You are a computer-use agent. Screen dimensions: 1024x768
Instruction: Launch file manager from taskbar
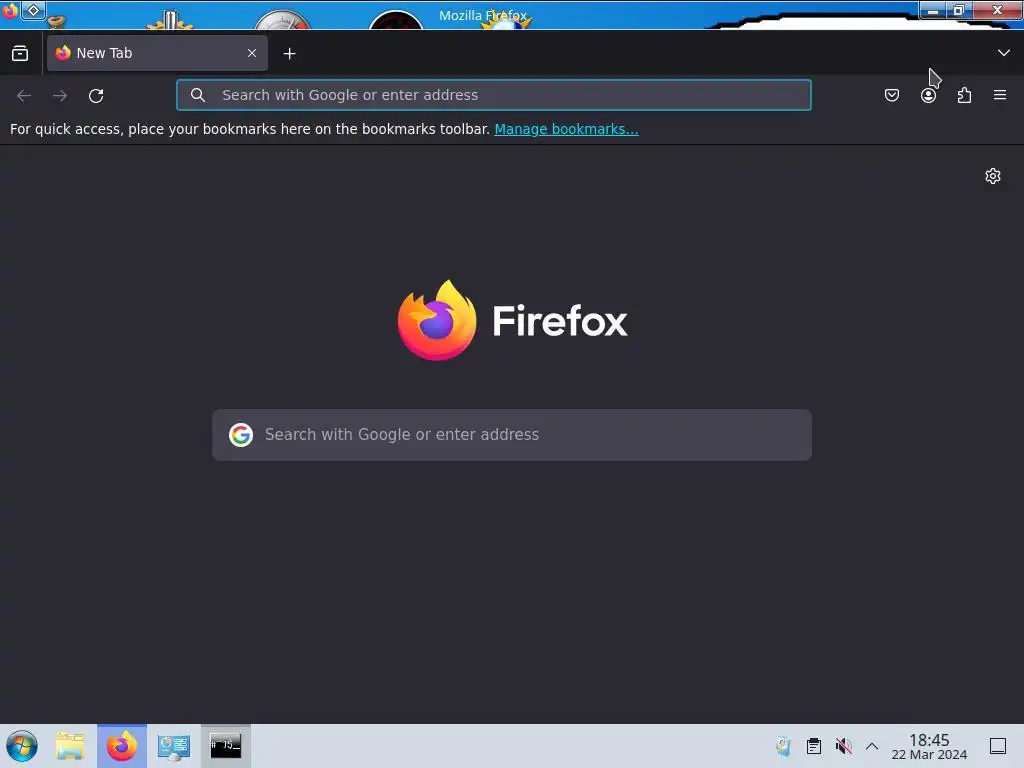(70, 746)
